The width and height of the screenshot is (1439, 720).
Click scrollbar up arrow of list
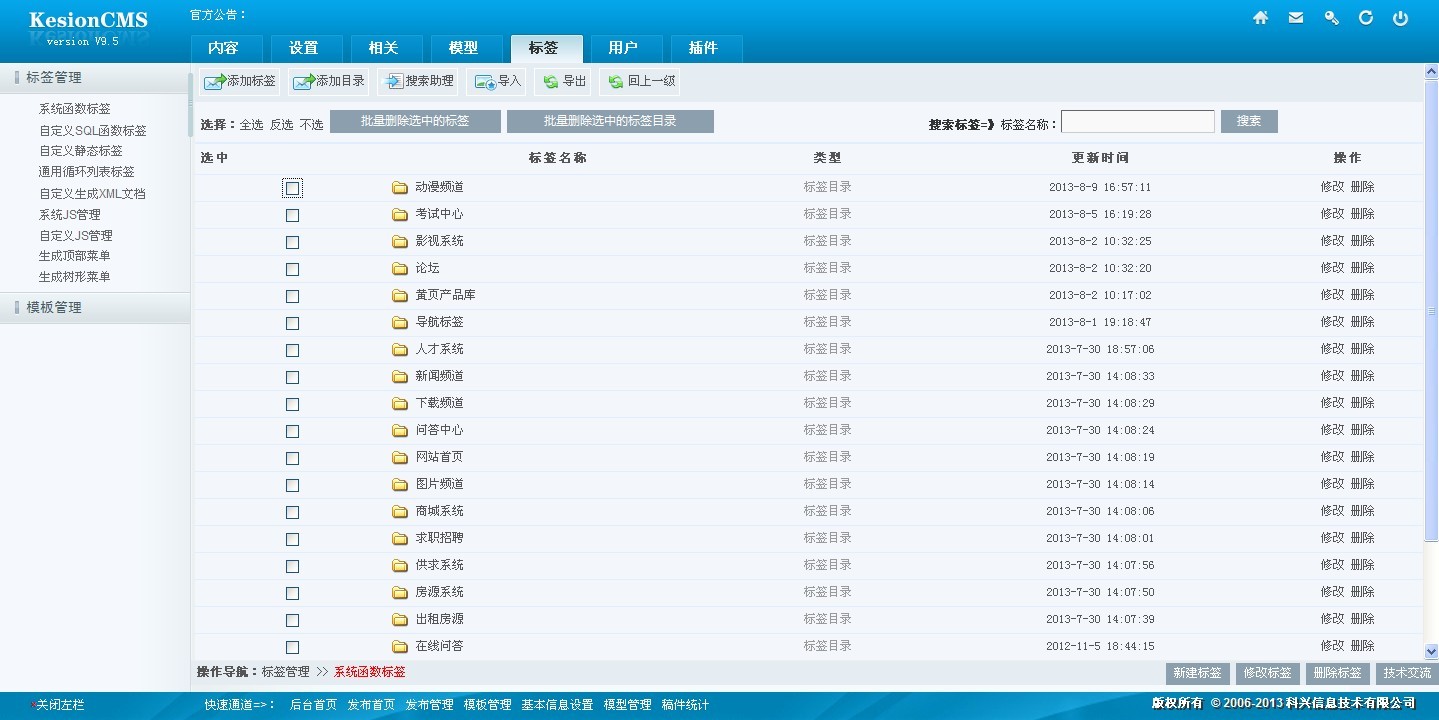point(1431,72)
